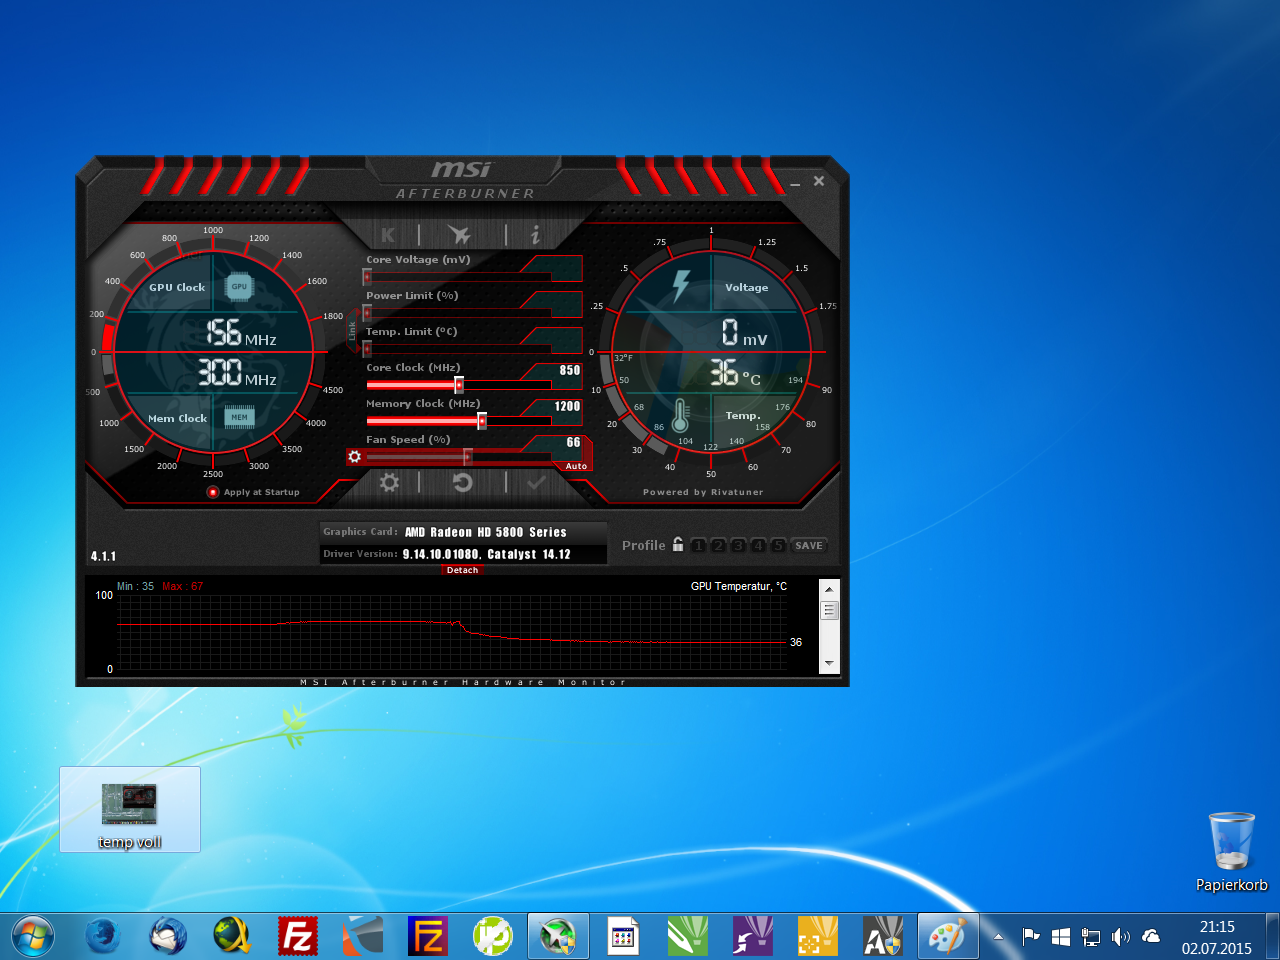This screenshot has width=1280, height=960.
Task: Select the 'temp voll' desktop file
Action: pyautogui.click(x=130, y=810)
